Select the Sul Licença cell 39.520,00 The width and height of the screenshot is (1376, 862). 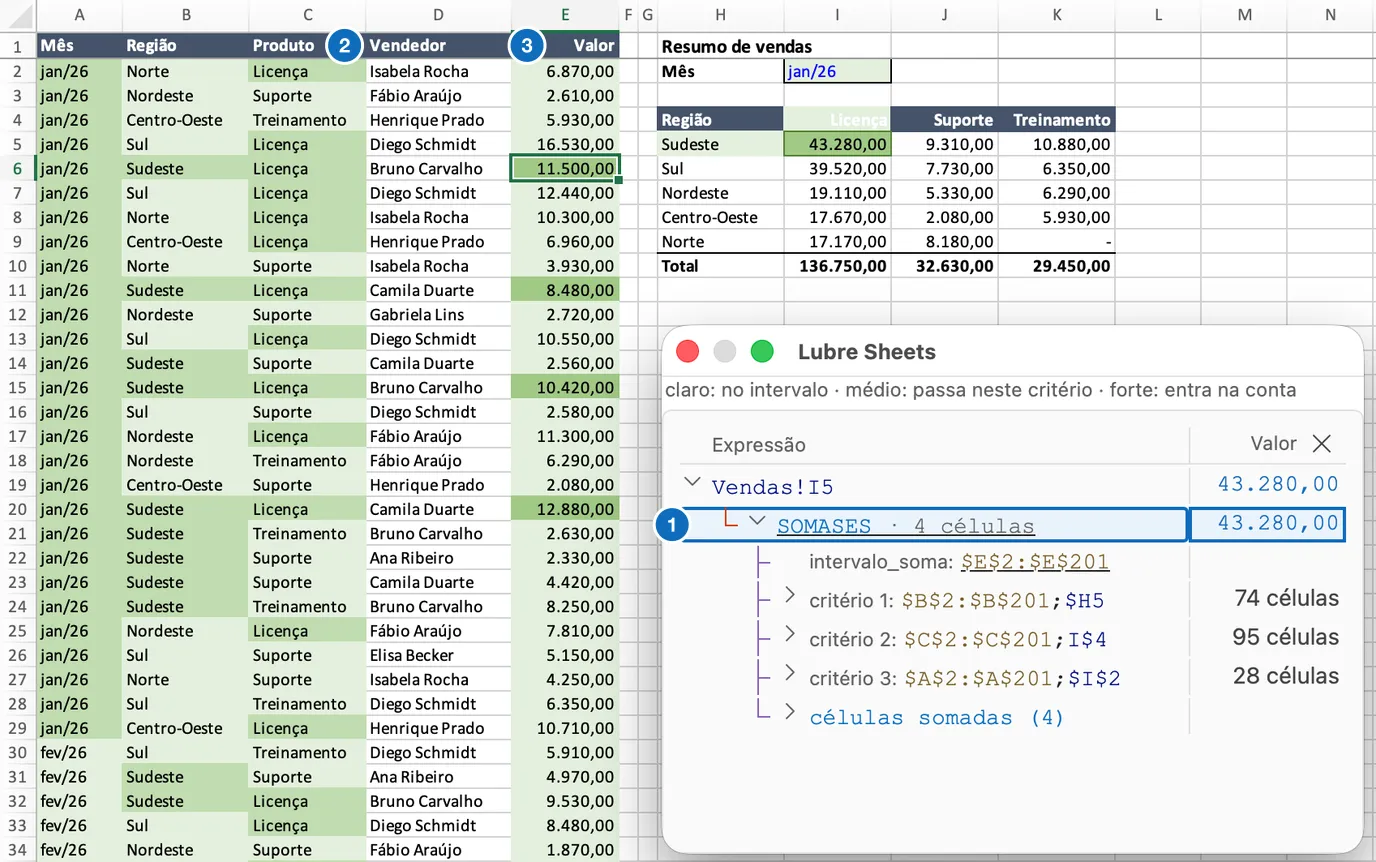coord(837,168)
